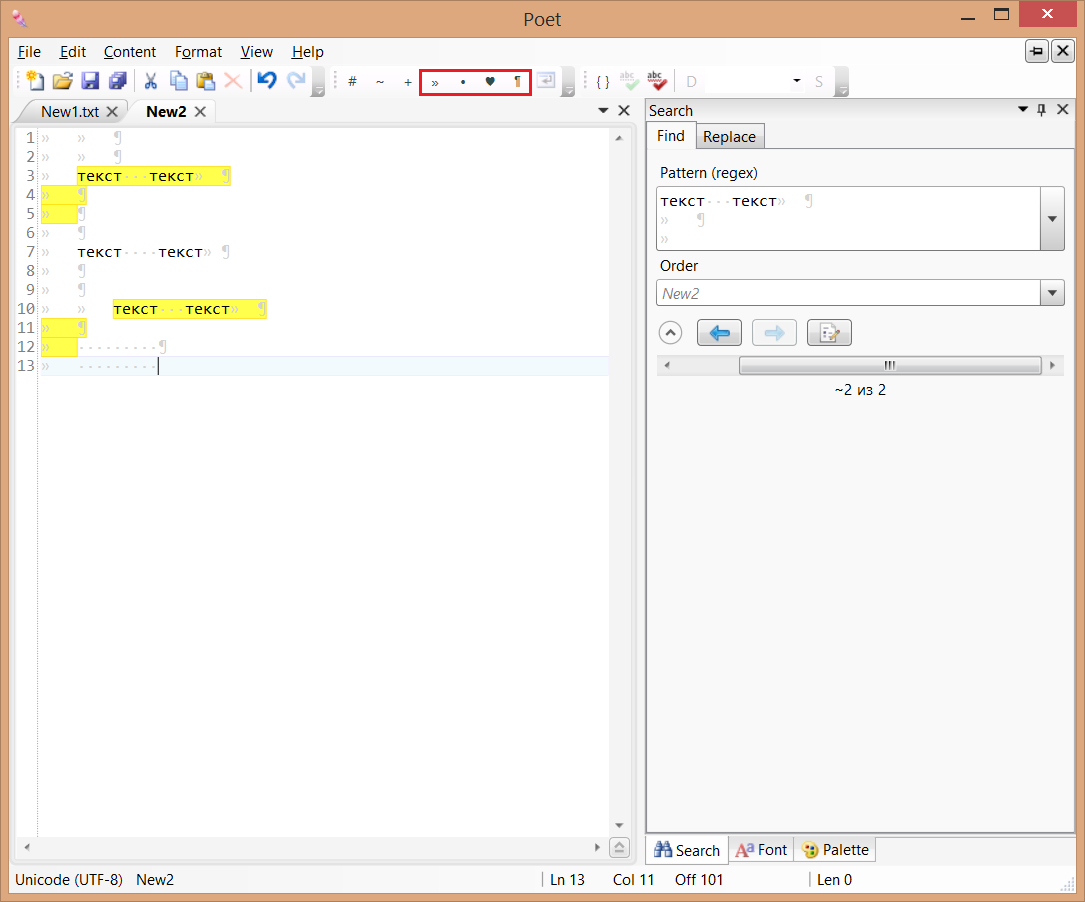
Task: Select the Find tab
Action: coord(671,136)
